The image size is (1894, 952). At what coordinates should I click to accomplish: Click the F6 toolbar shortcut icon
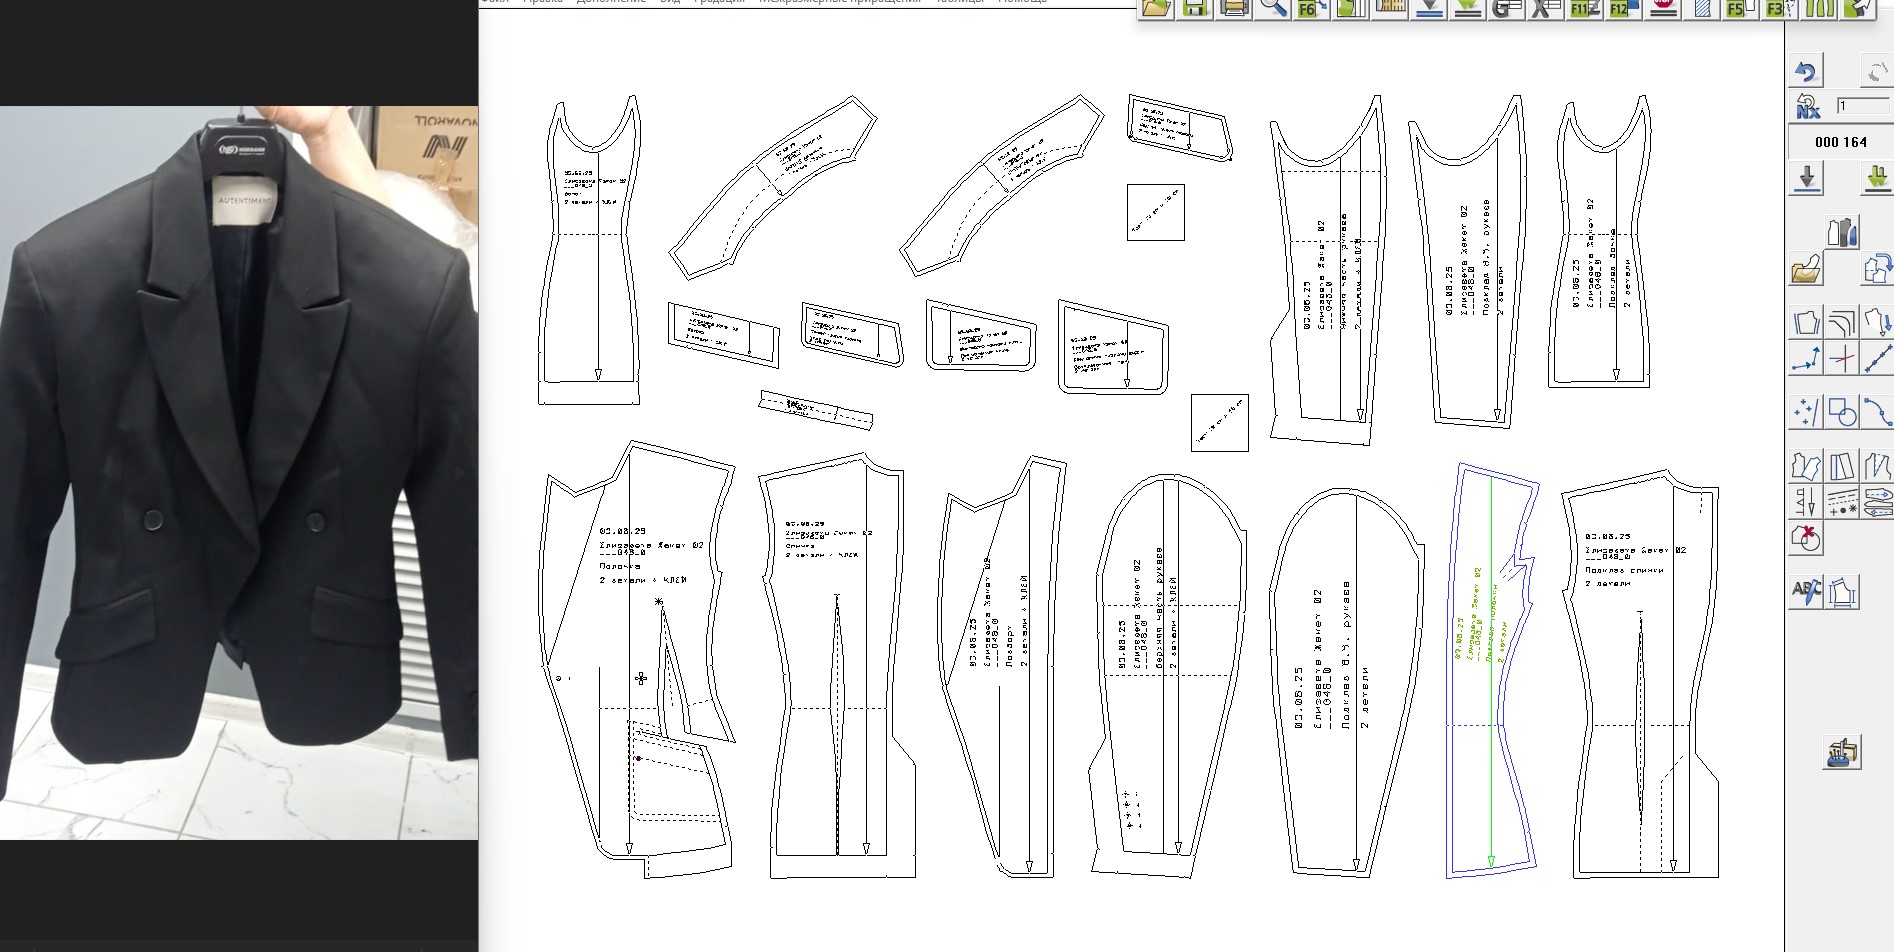coord(1312,8)
